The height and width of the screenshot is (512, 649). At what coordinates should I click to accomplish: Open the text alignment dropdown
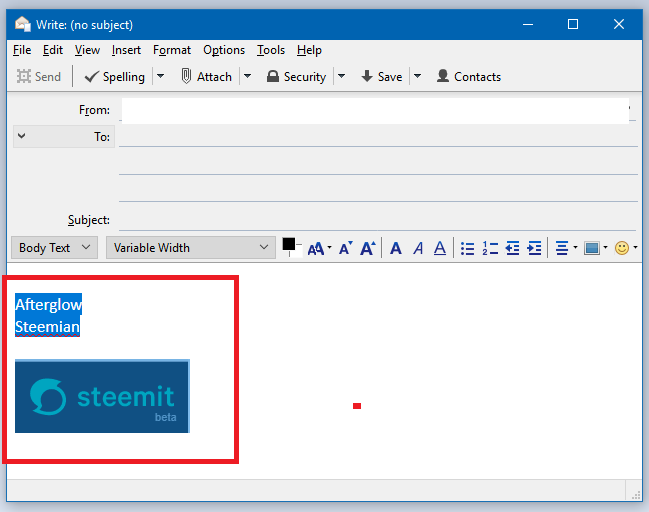(x=566, y=248)
